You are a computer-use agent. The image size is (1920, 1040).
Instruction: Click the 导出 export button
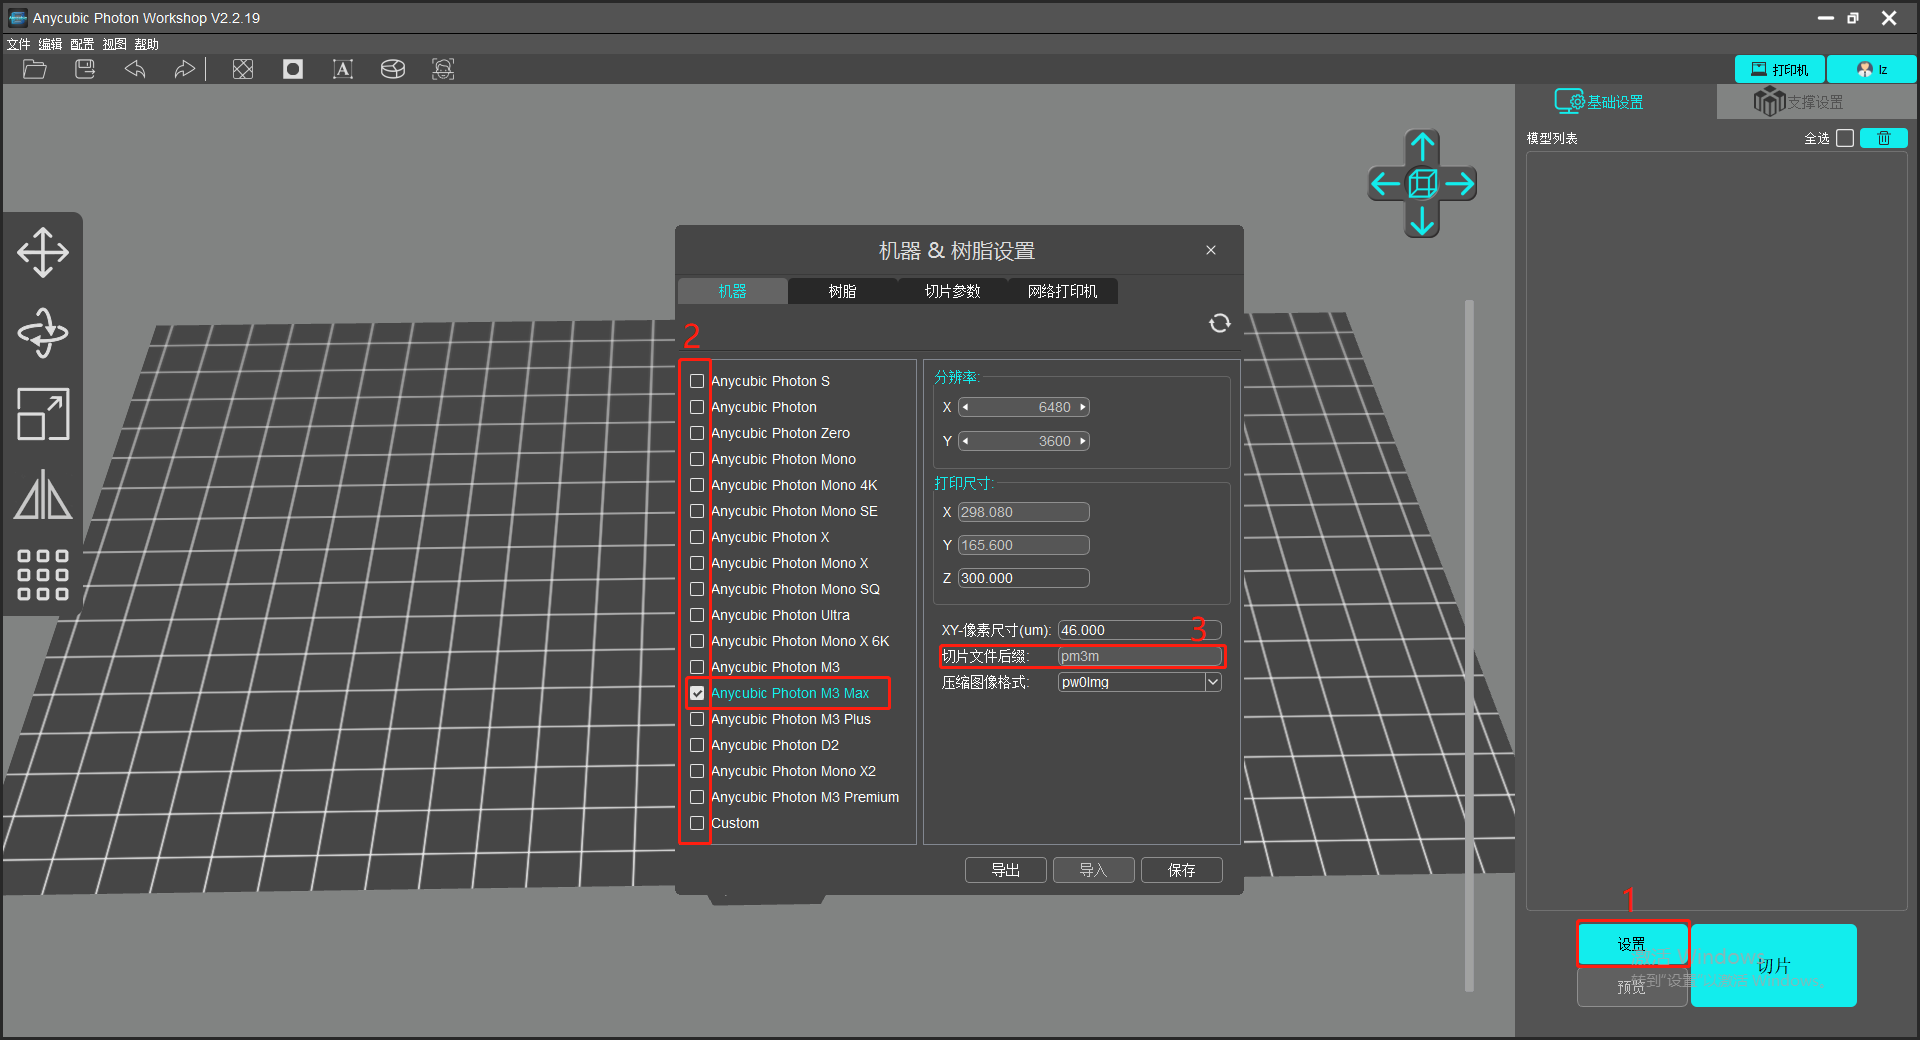[1005, 870]
